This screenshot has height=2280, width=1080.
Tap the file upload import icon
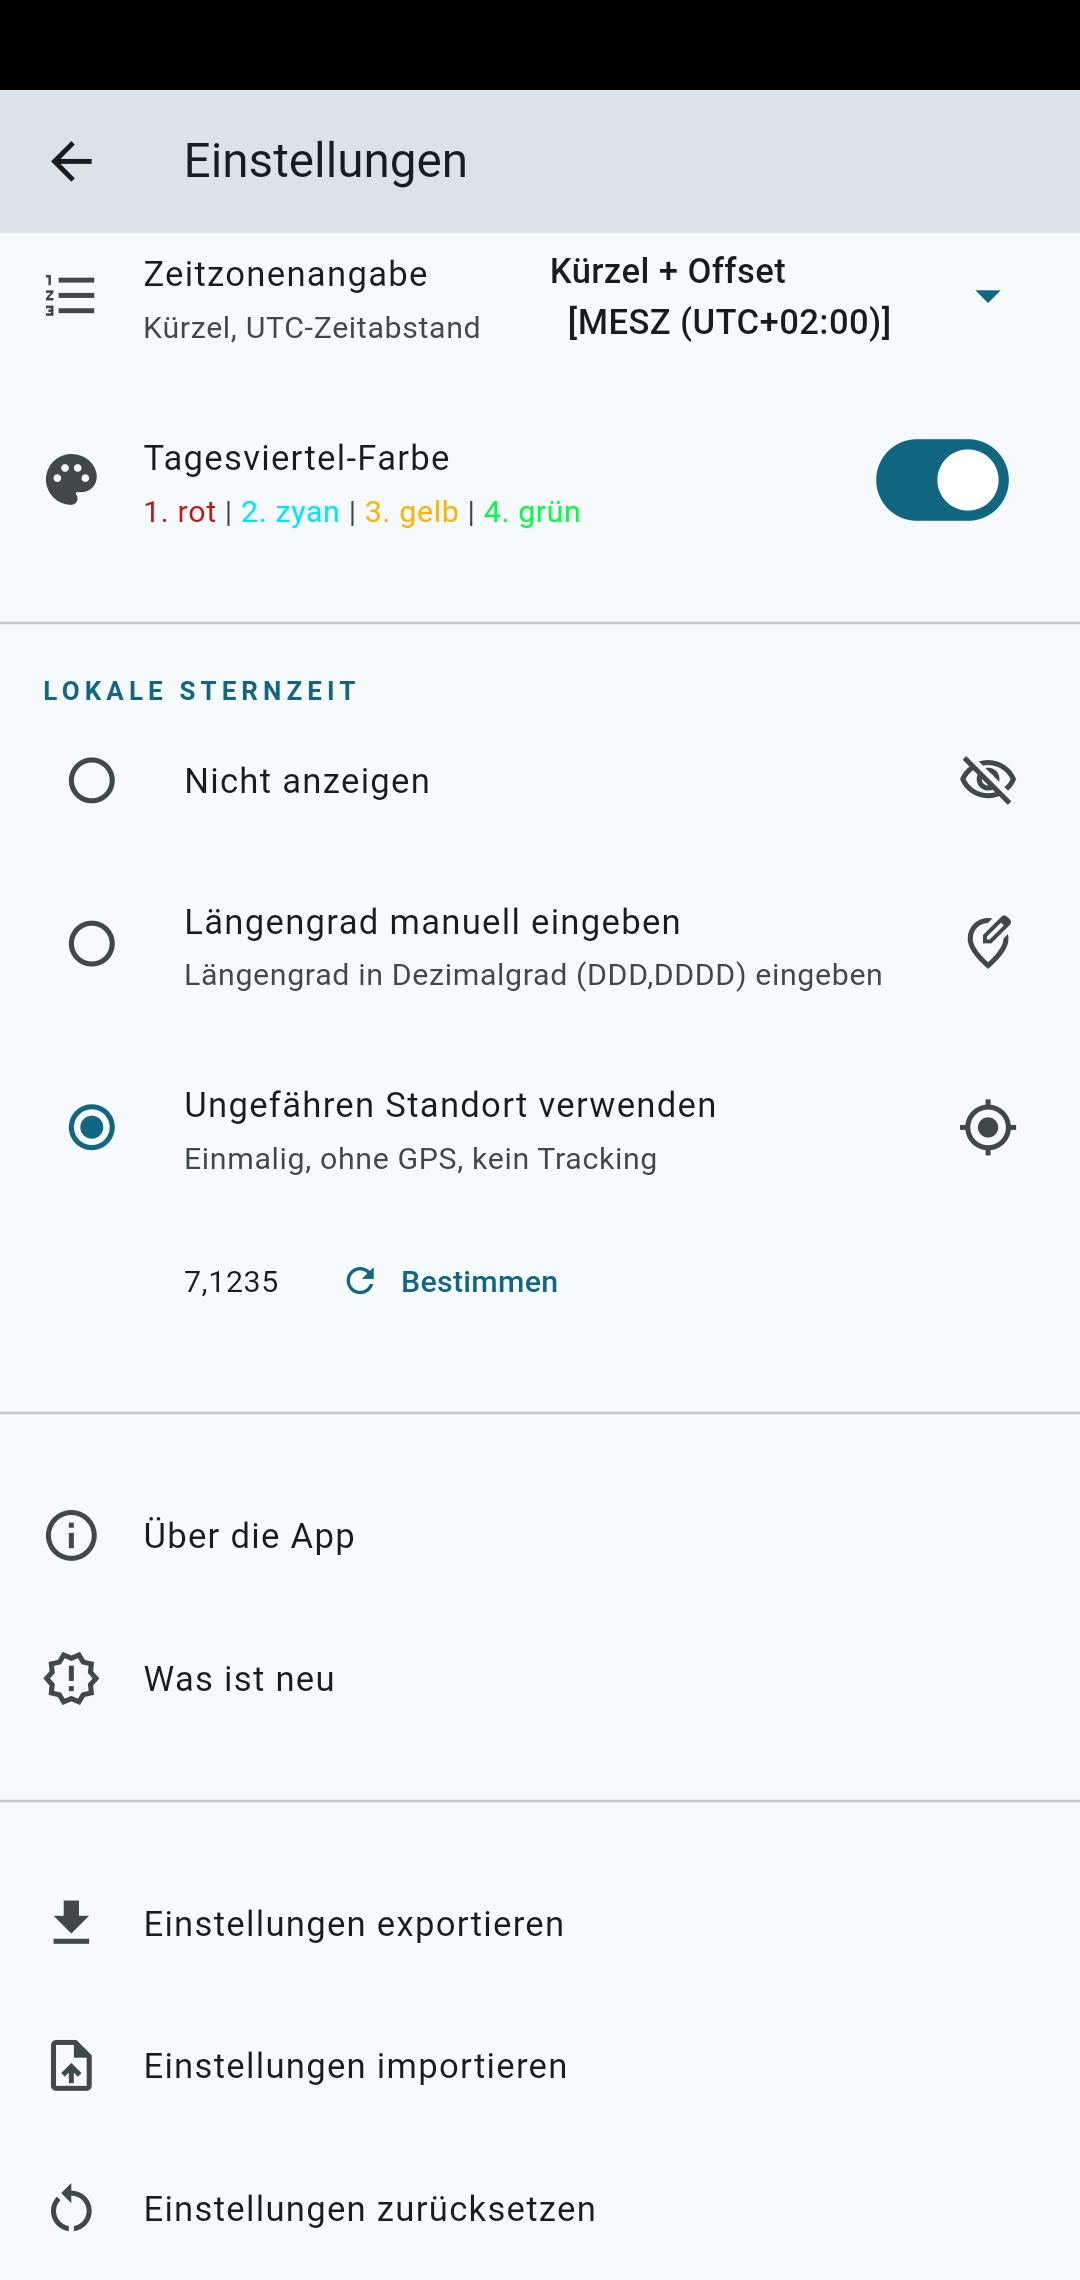coord(71,2065)
